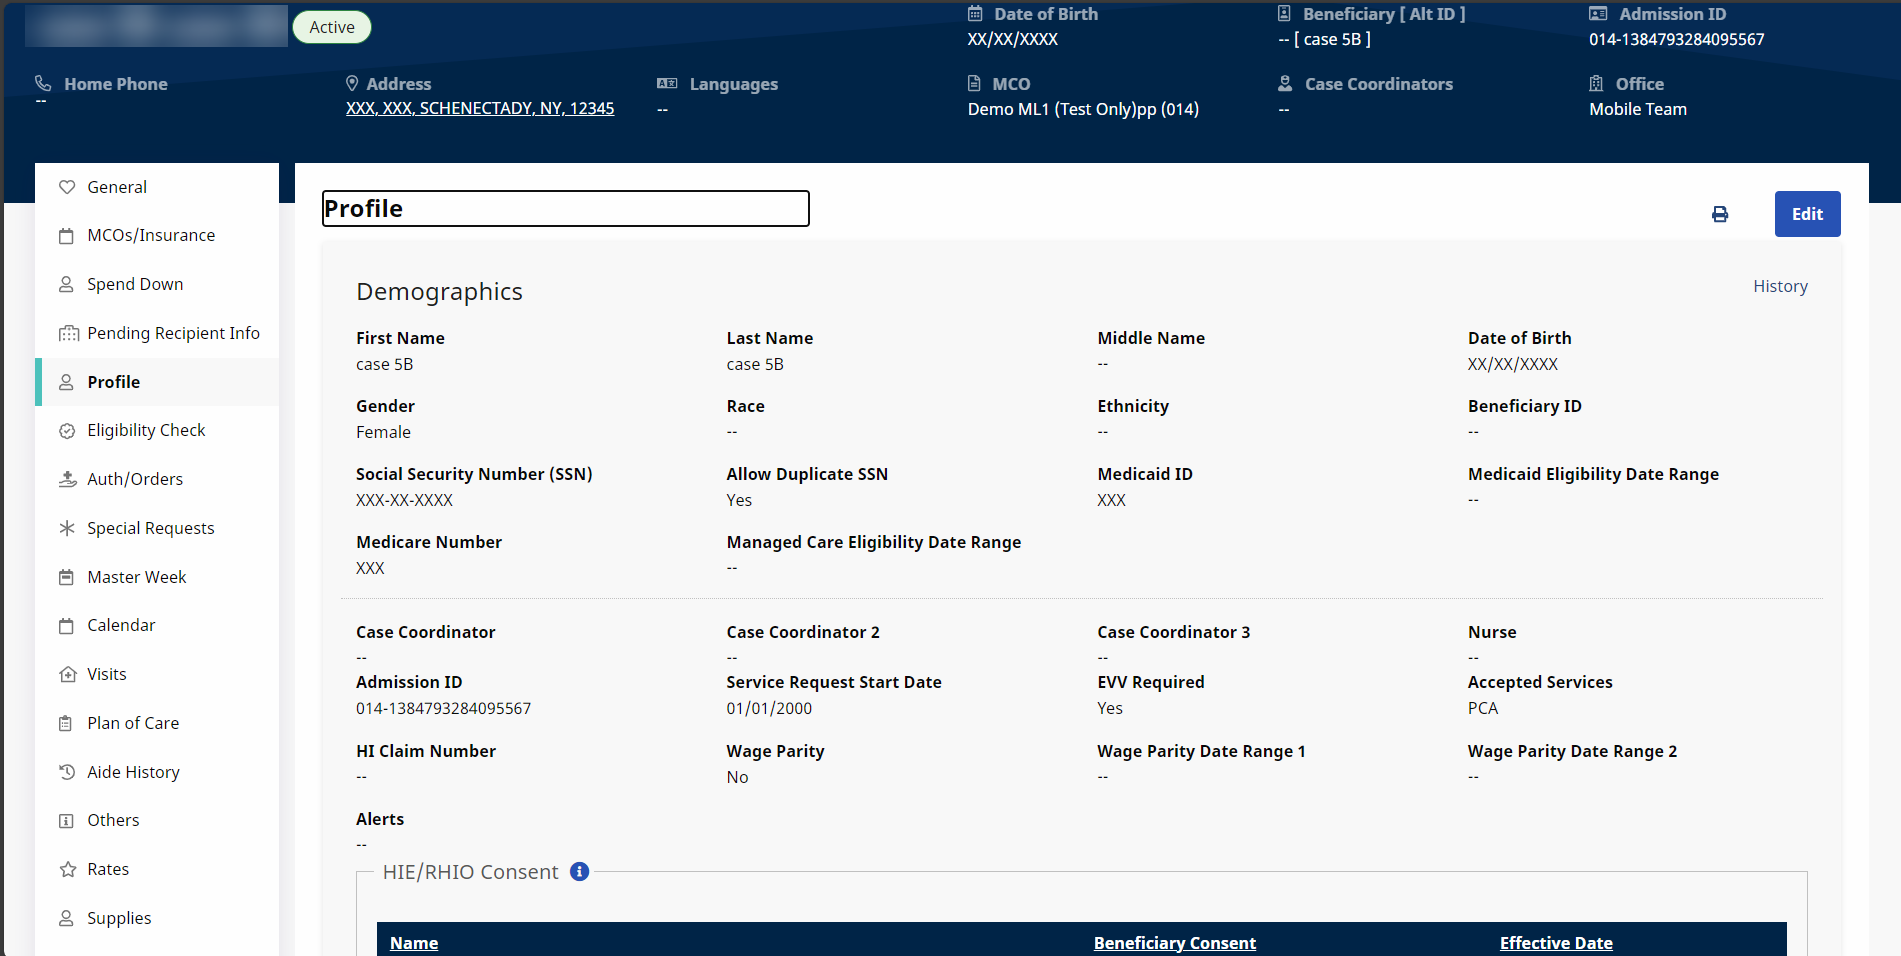Click the icon beside Pending Recipient Info
The image size is (1901, 956).
[68, 333]
